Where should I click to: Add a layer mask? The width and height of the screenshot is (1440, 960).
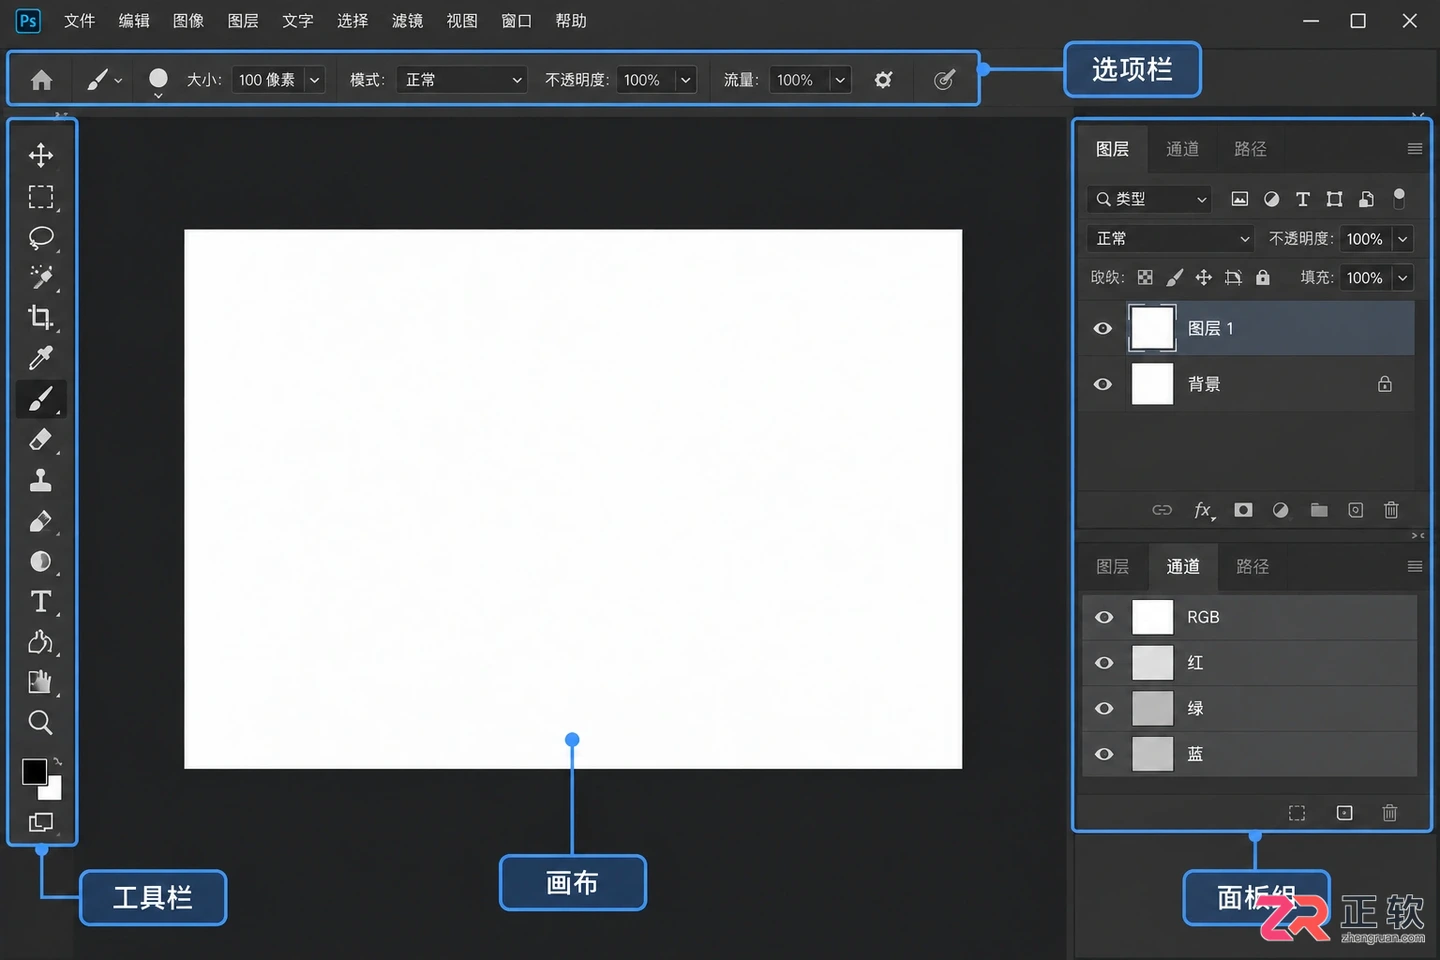[1243, 510]
